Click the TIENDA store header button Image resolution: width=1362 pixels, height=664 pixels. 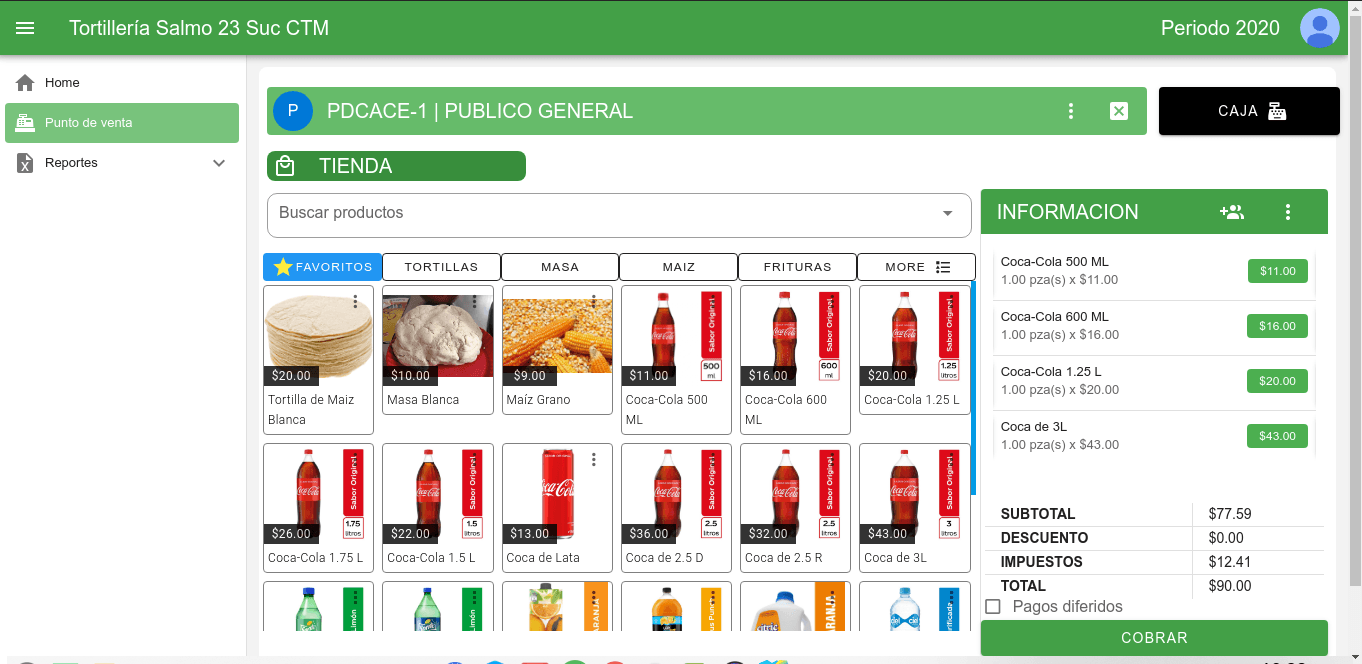coord(396,166)
